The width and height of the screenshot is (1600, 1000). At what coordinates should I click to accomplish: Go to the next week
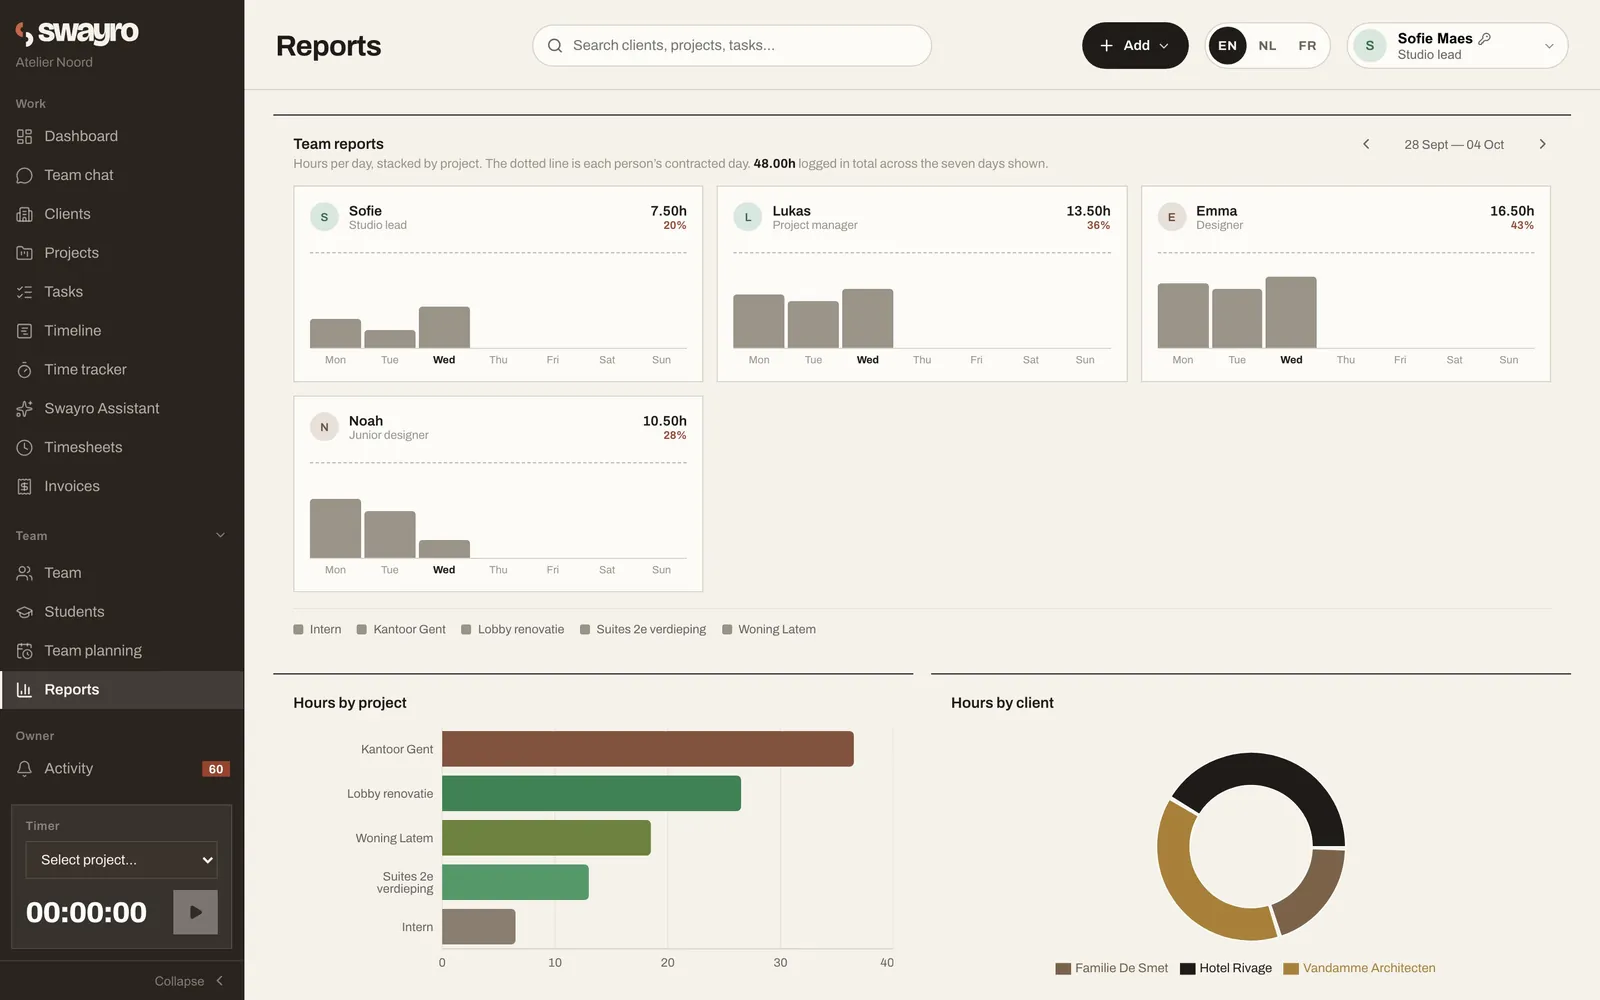point(1542,145)
